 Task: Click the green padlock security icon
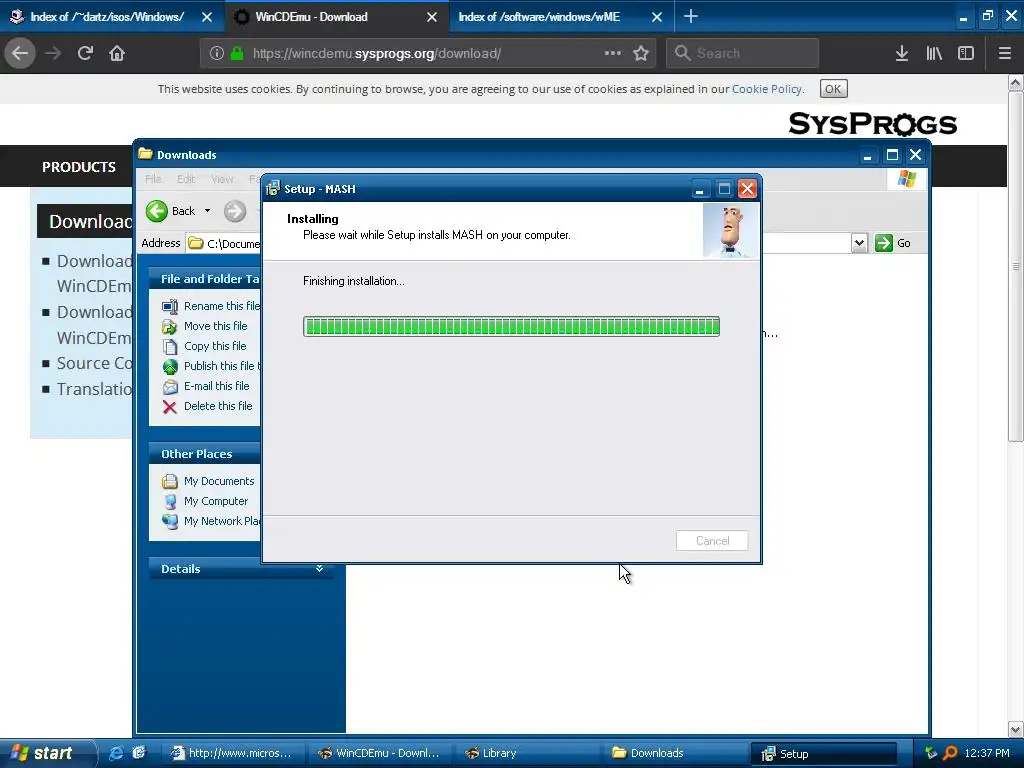pyautogui.click(x=237, y=53)
